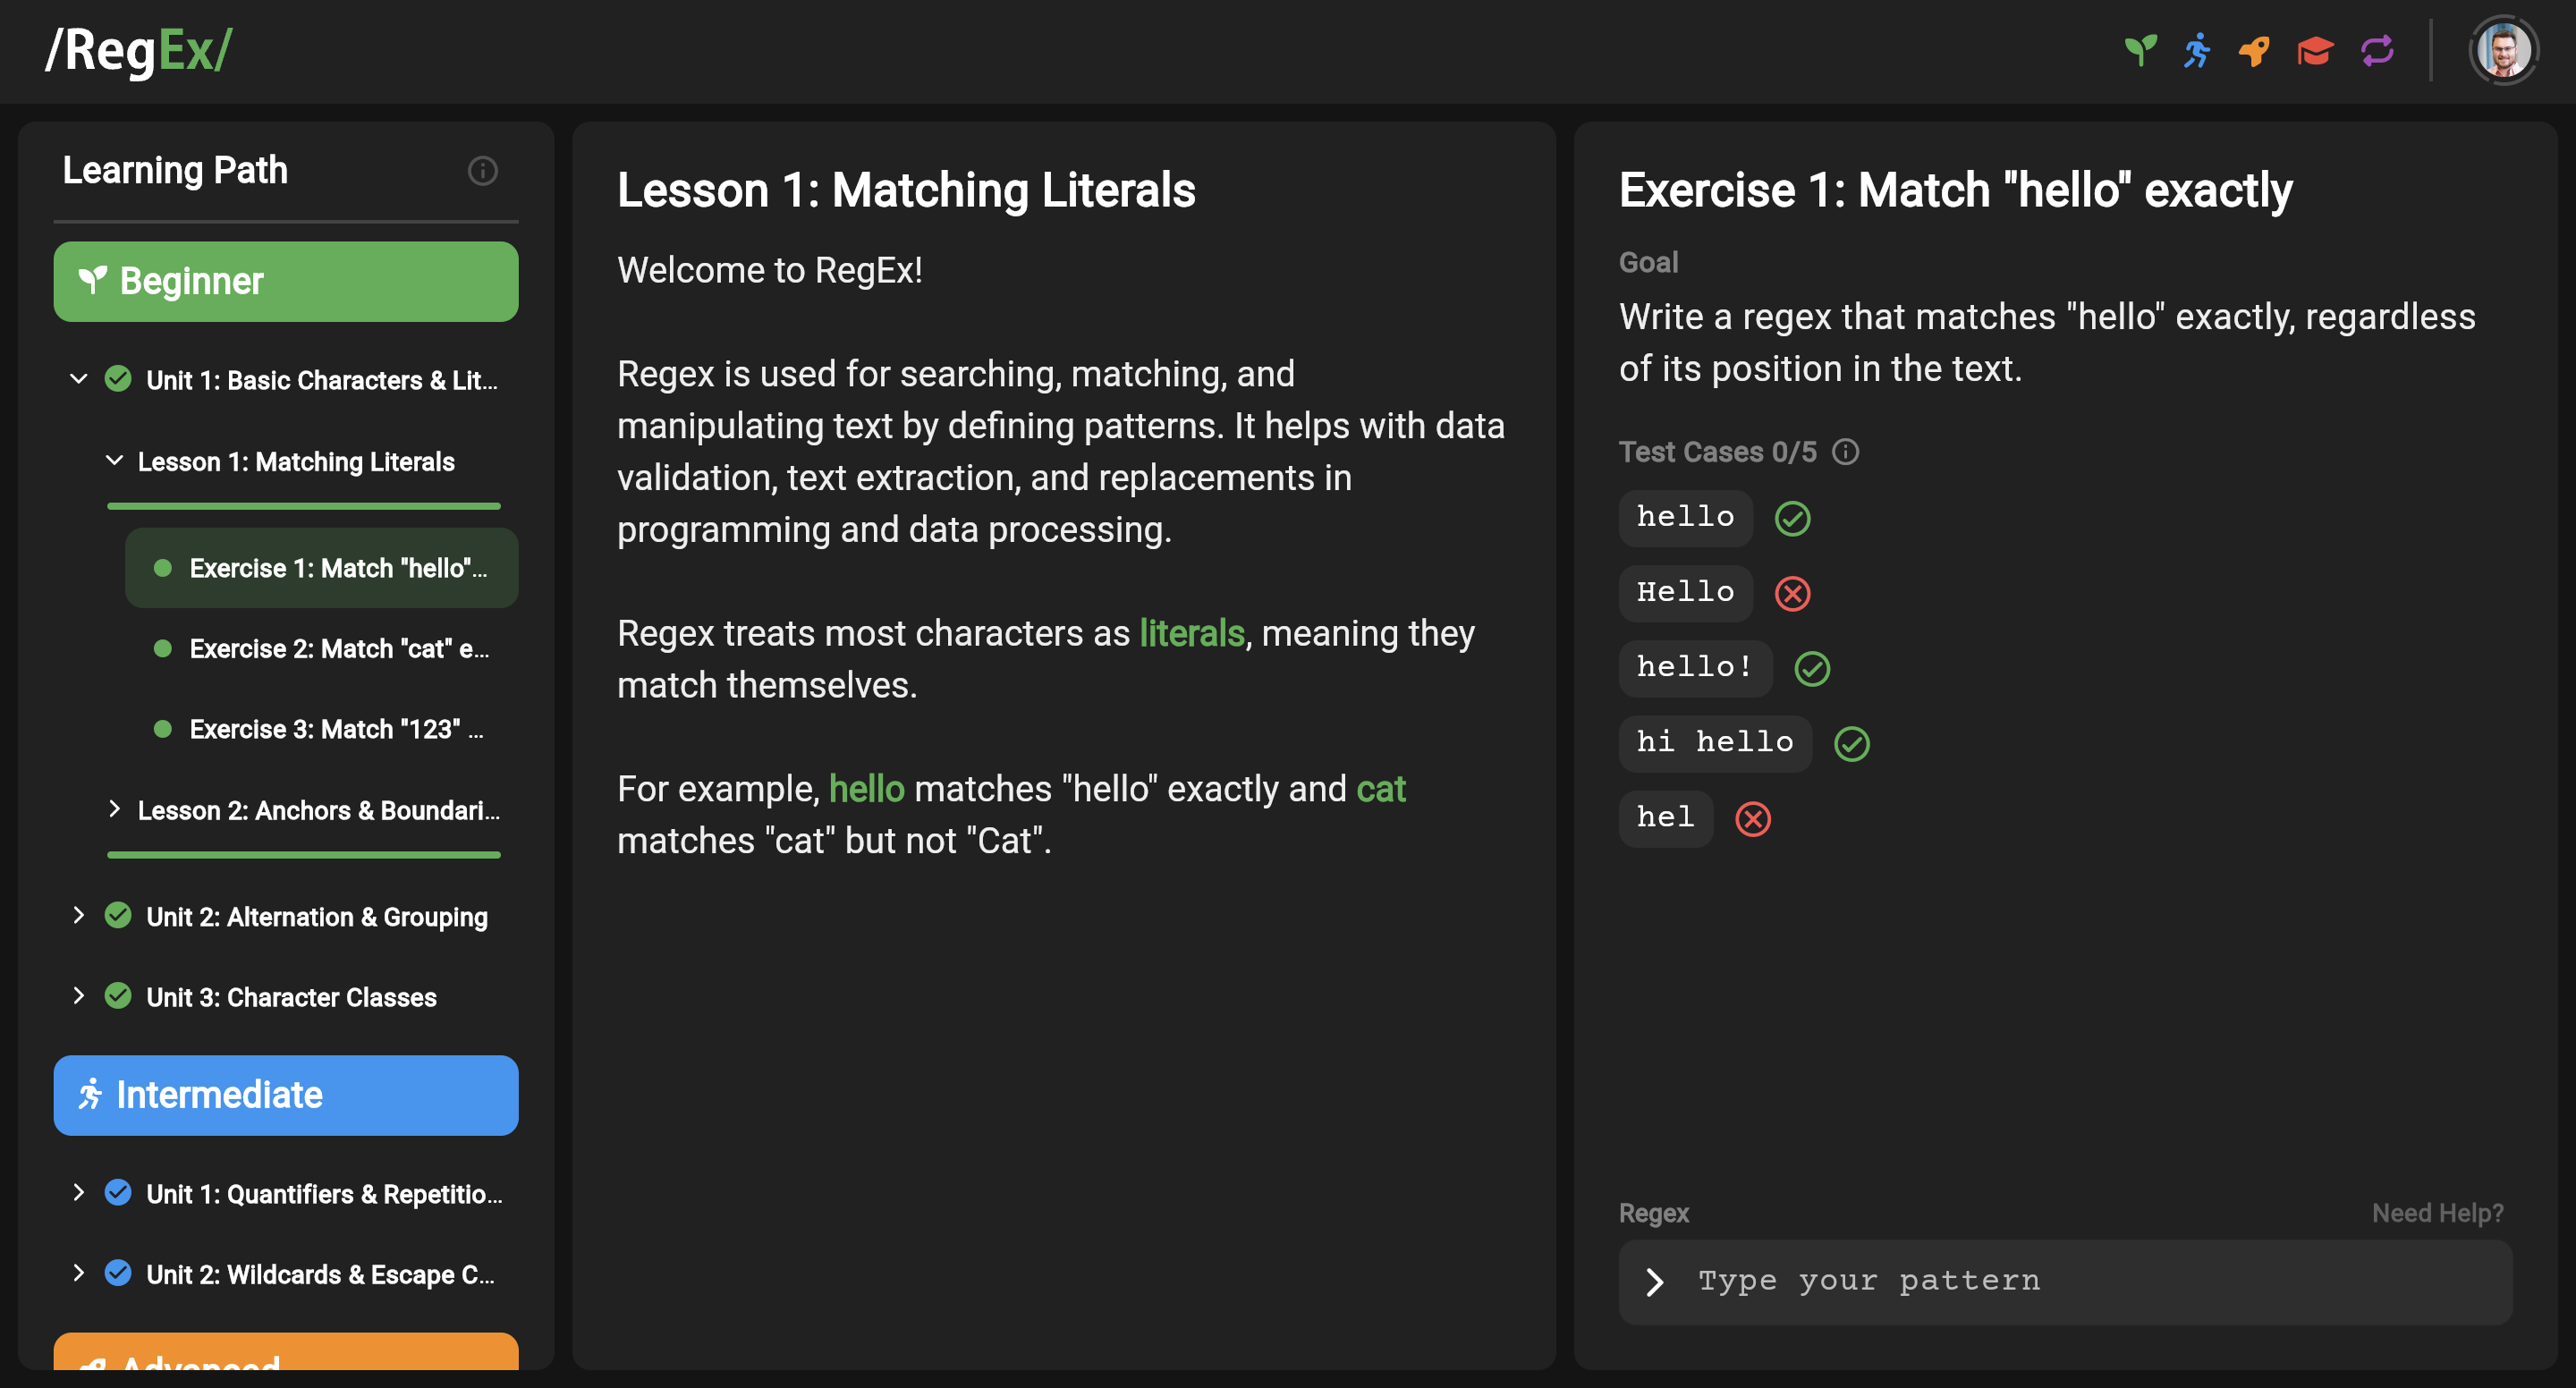This screenshot has height=1388, width=2576.
Task: Click the orange rocket icon in the top bar
Action: tap(2255, 51)
